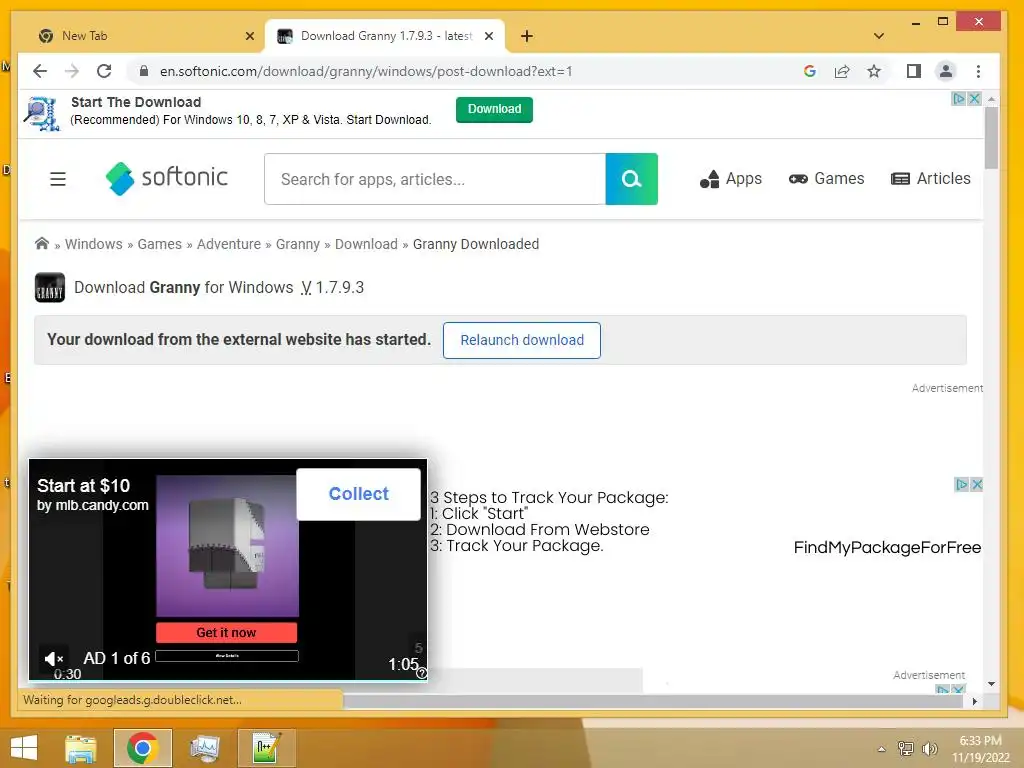Click horizontal scrollbar right arrow
The height and width of the screenshot is (768, 1024).
pos(974,701)
